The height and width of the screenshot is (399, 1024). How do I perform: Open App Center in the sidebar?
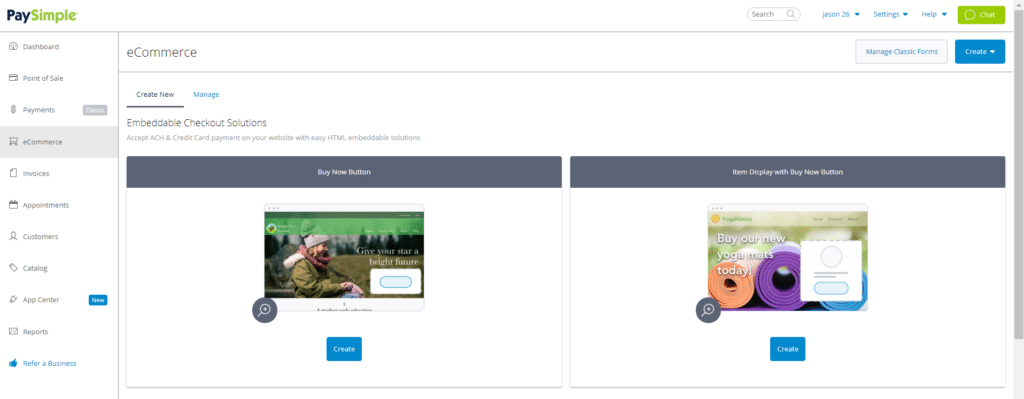59,300
